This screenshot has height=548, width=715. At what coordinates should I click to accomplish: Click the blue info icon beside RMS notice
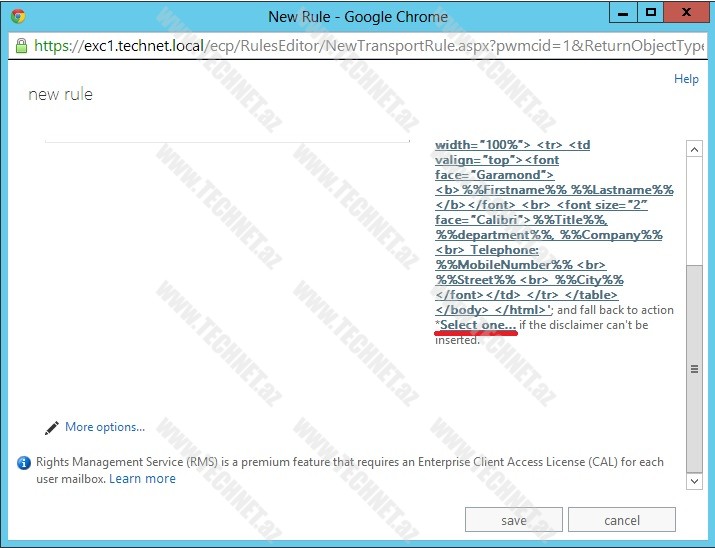[x=24, y=463]
